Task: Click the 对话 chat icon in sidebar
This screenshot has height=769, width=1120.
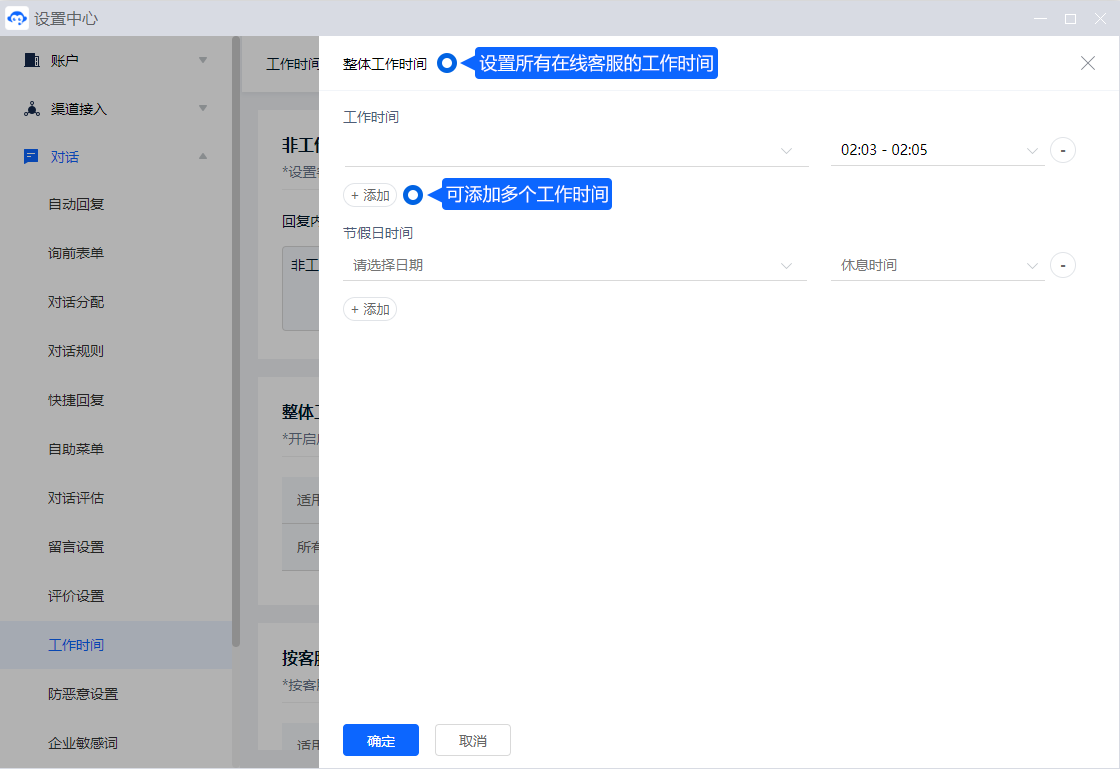Action: (31, 157)
